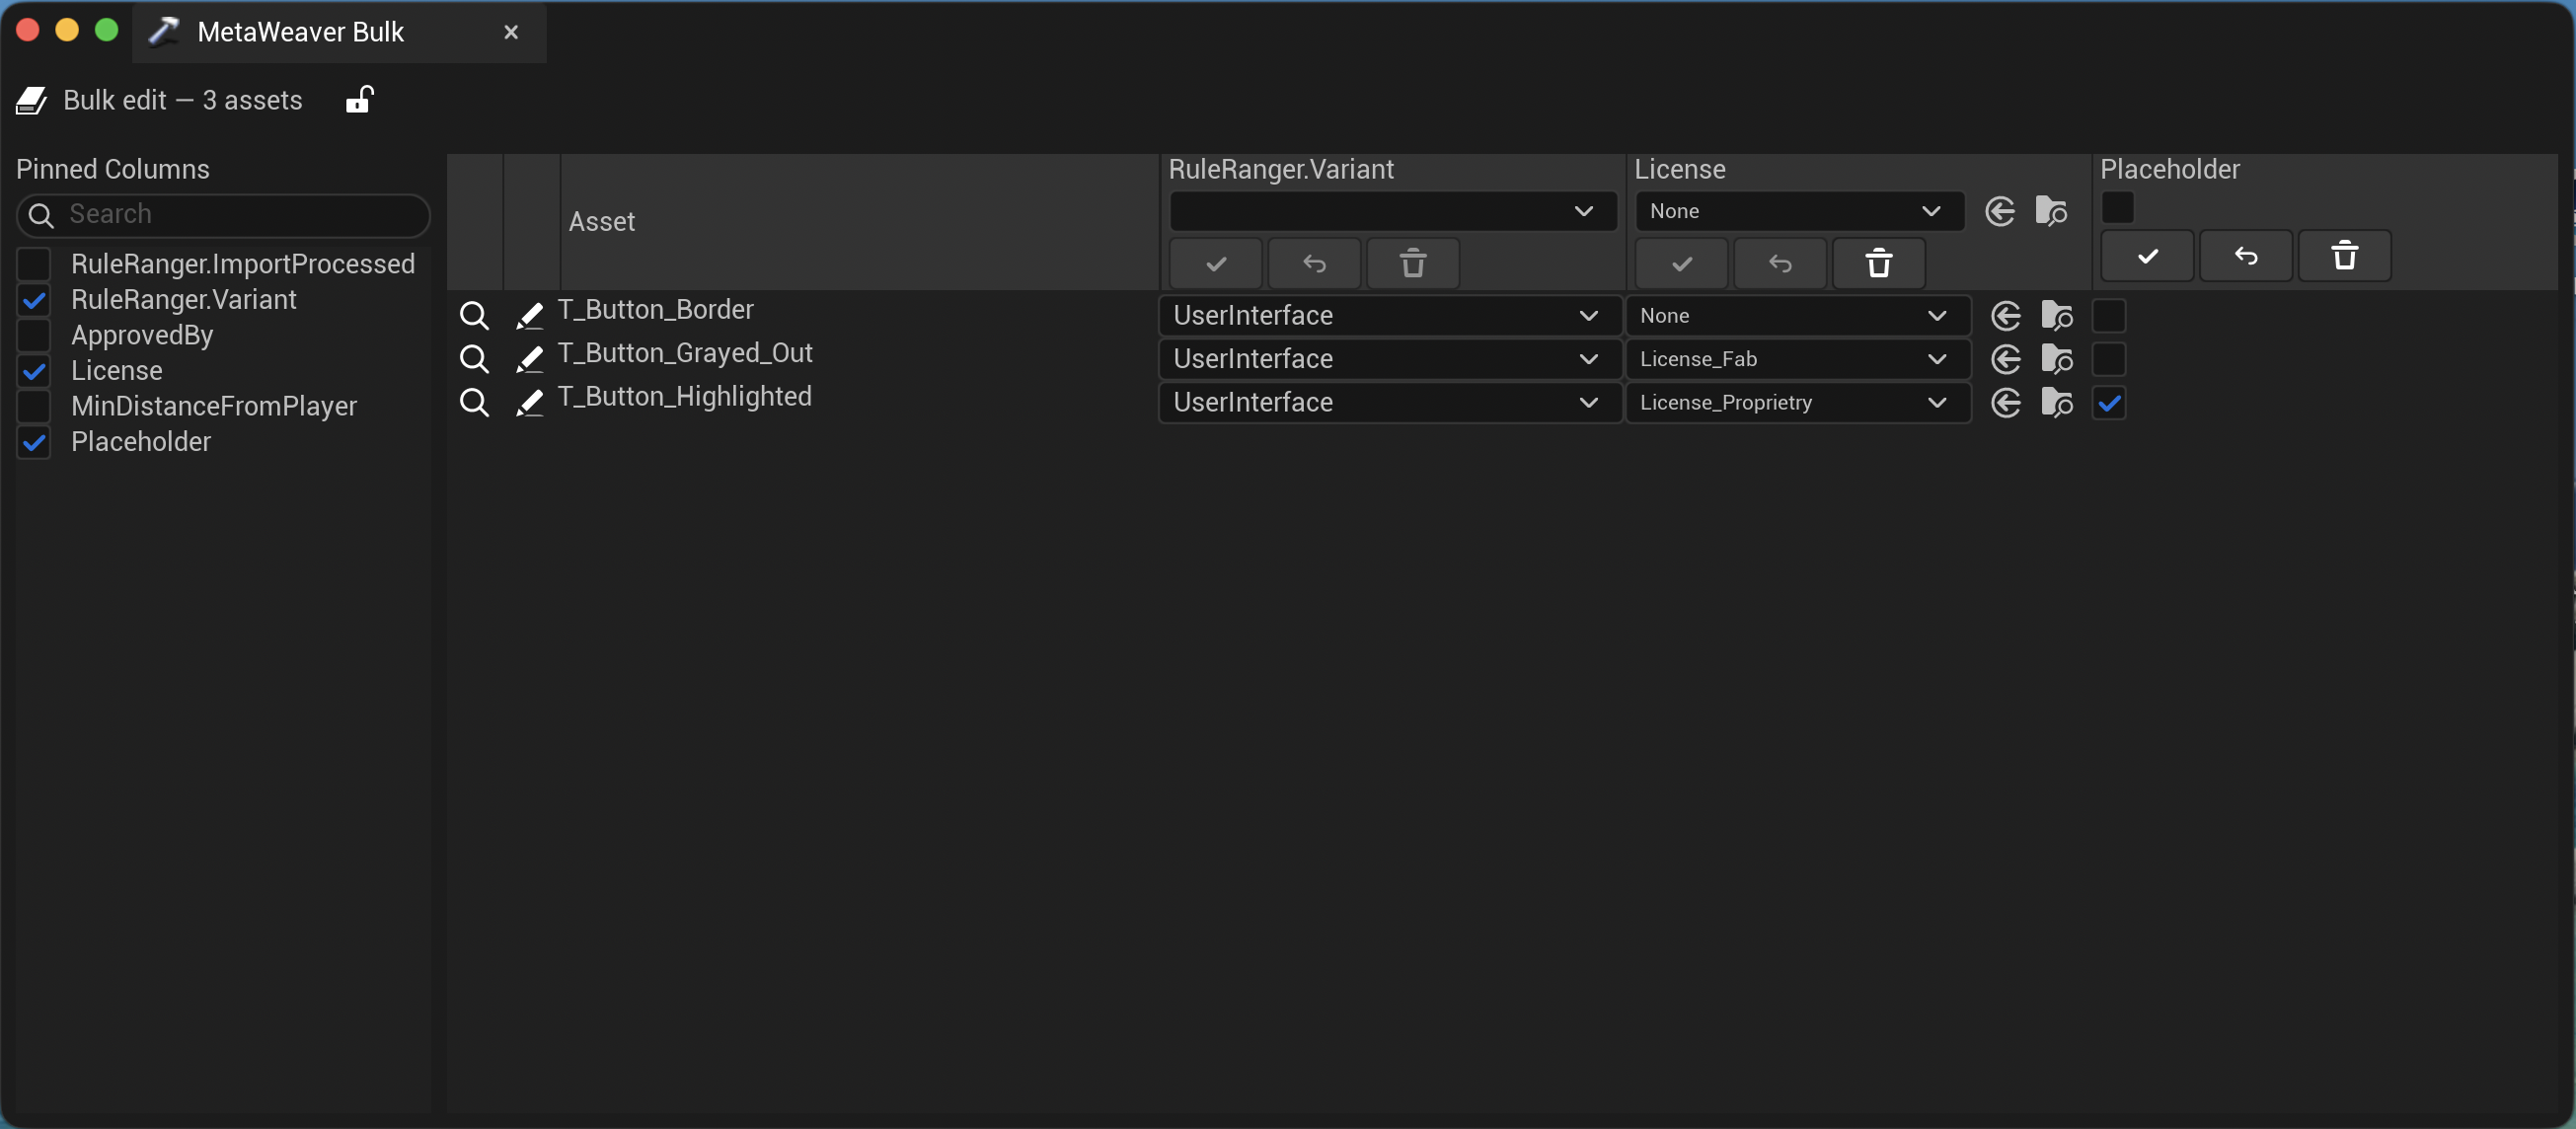Clear License column using the trash icon
The height and width of the screenshot is (1129, 2576).
point(1878,263)
